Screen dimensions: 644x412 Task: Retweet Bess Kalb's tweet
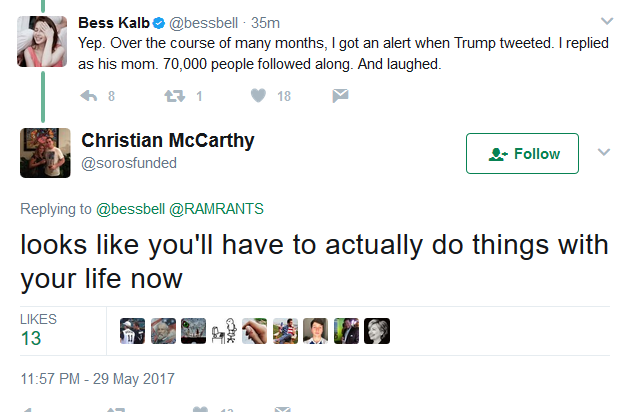pos(175,96)
